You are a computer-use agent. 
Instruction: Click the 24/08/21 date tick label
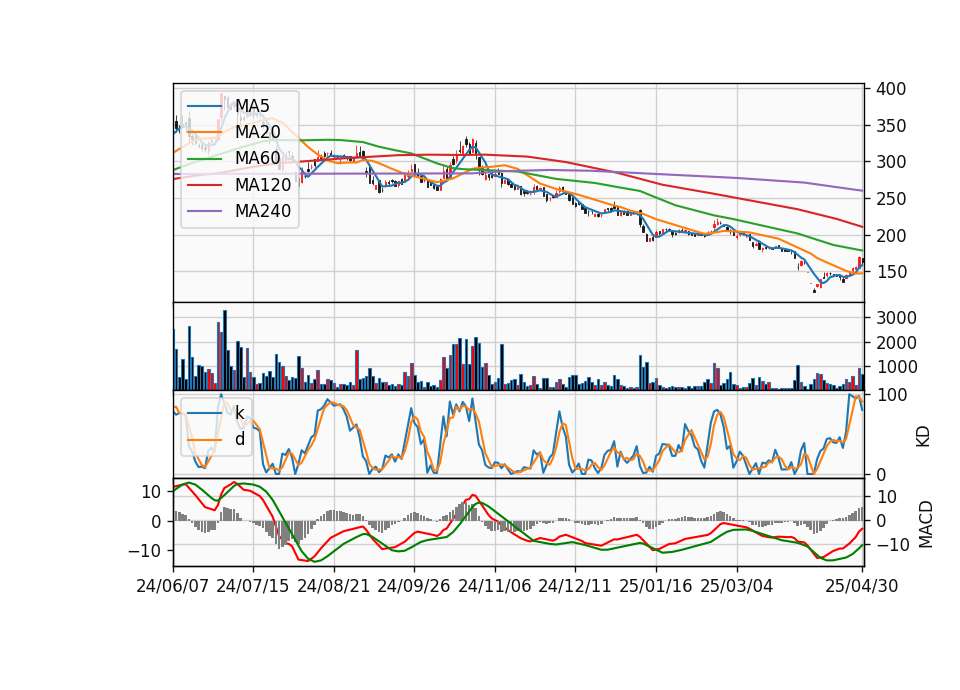click(334, 586)
